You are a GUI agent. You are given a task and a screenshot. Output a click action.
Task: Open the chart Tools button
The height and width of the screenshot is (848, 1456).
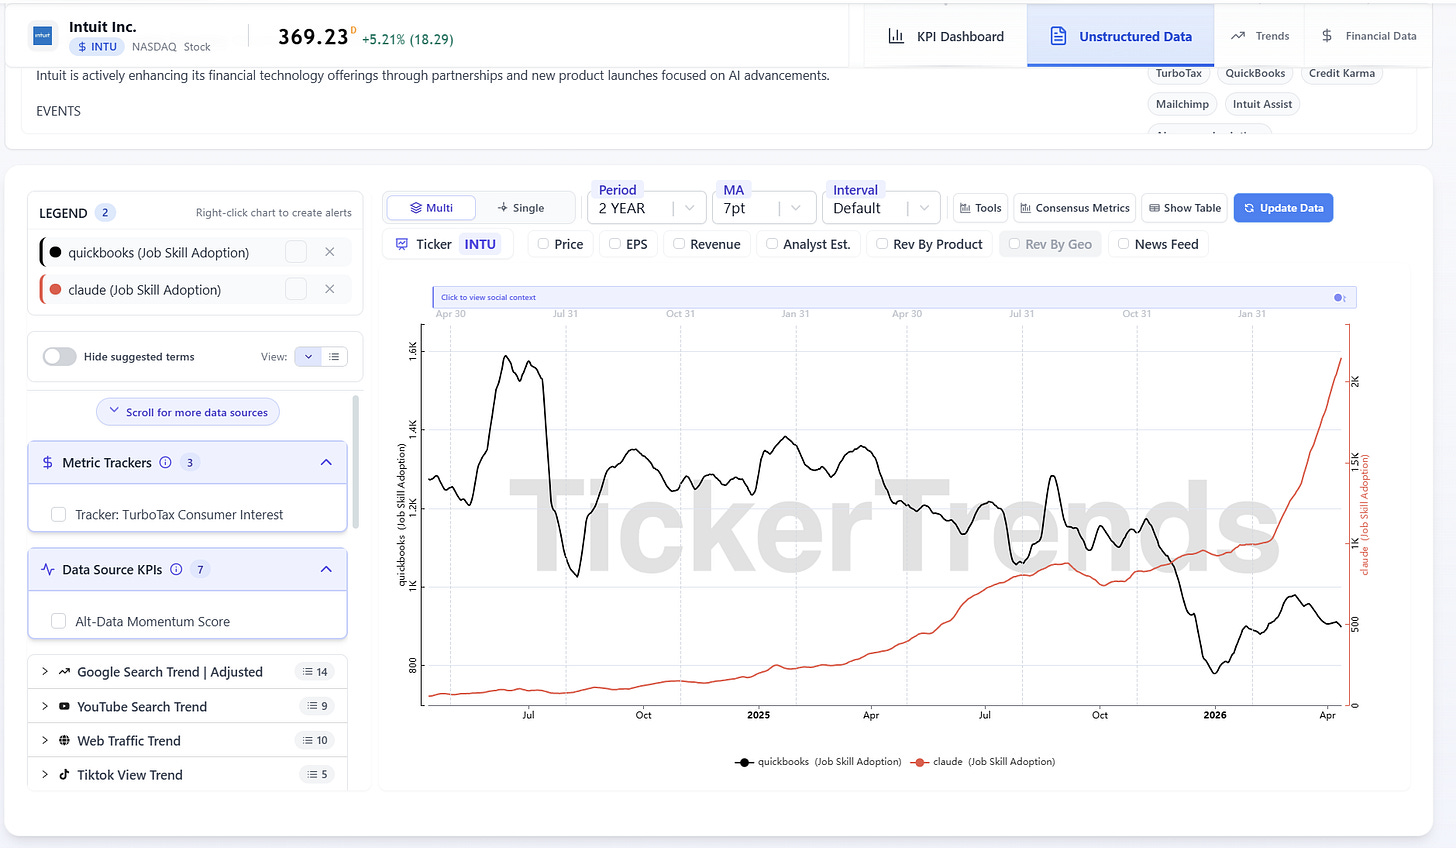click(980, 208)
